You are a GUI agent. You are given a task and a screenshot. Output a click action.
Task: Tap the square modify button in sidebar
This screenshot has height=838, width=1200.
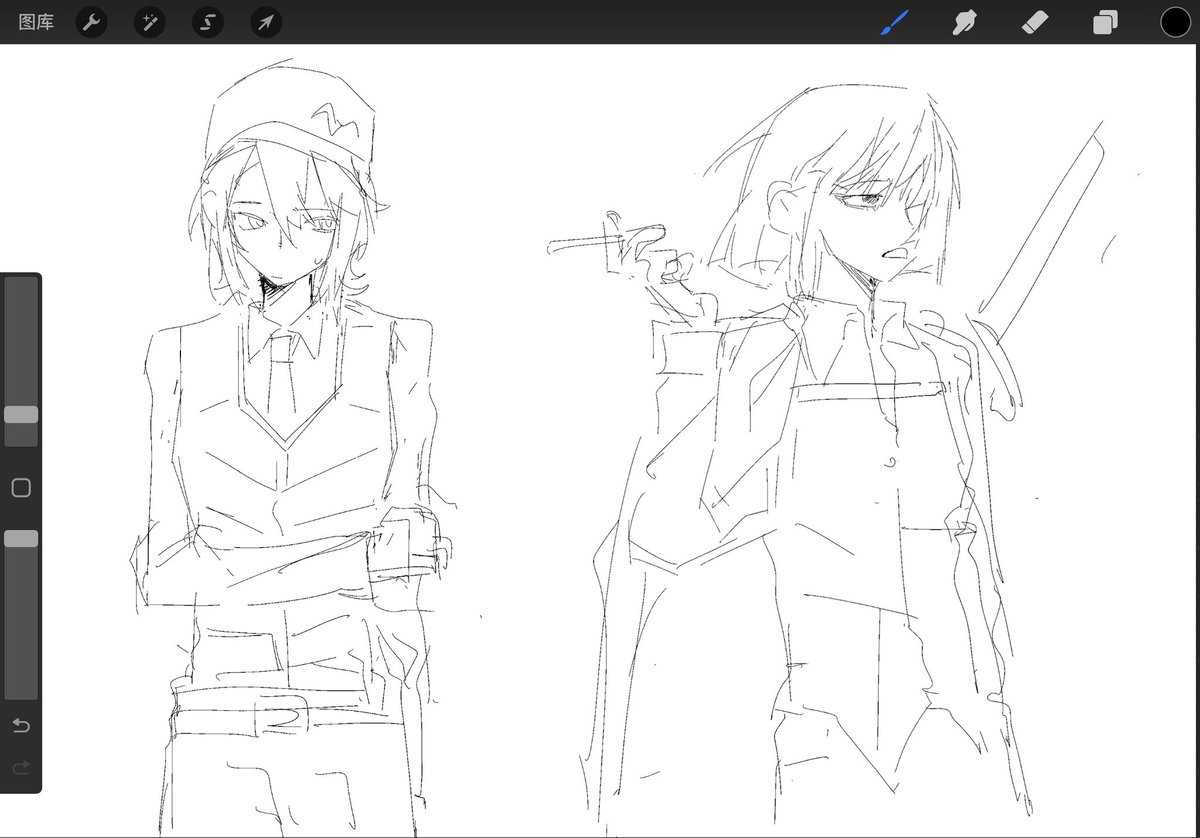point(21,488)
